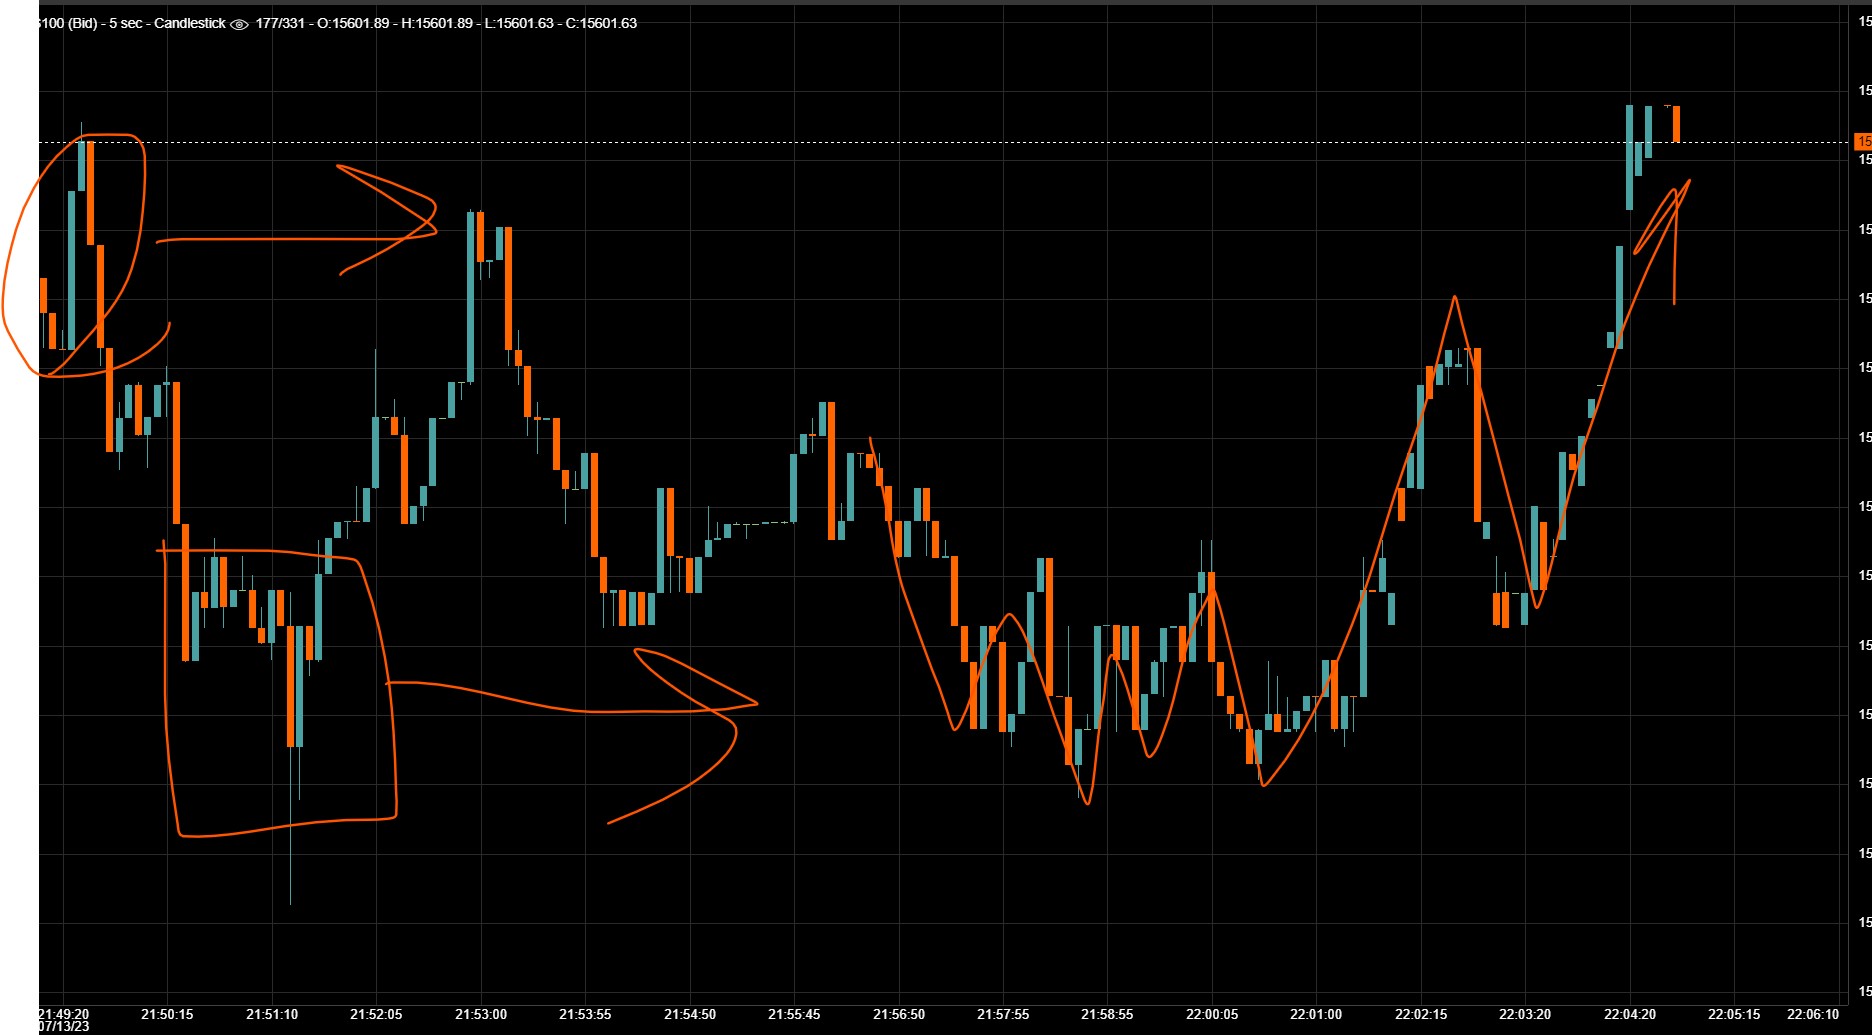Toggle the eye visibility icon in chart header
Screen dimensions: 1872x1035
click(x=239, y=24)
